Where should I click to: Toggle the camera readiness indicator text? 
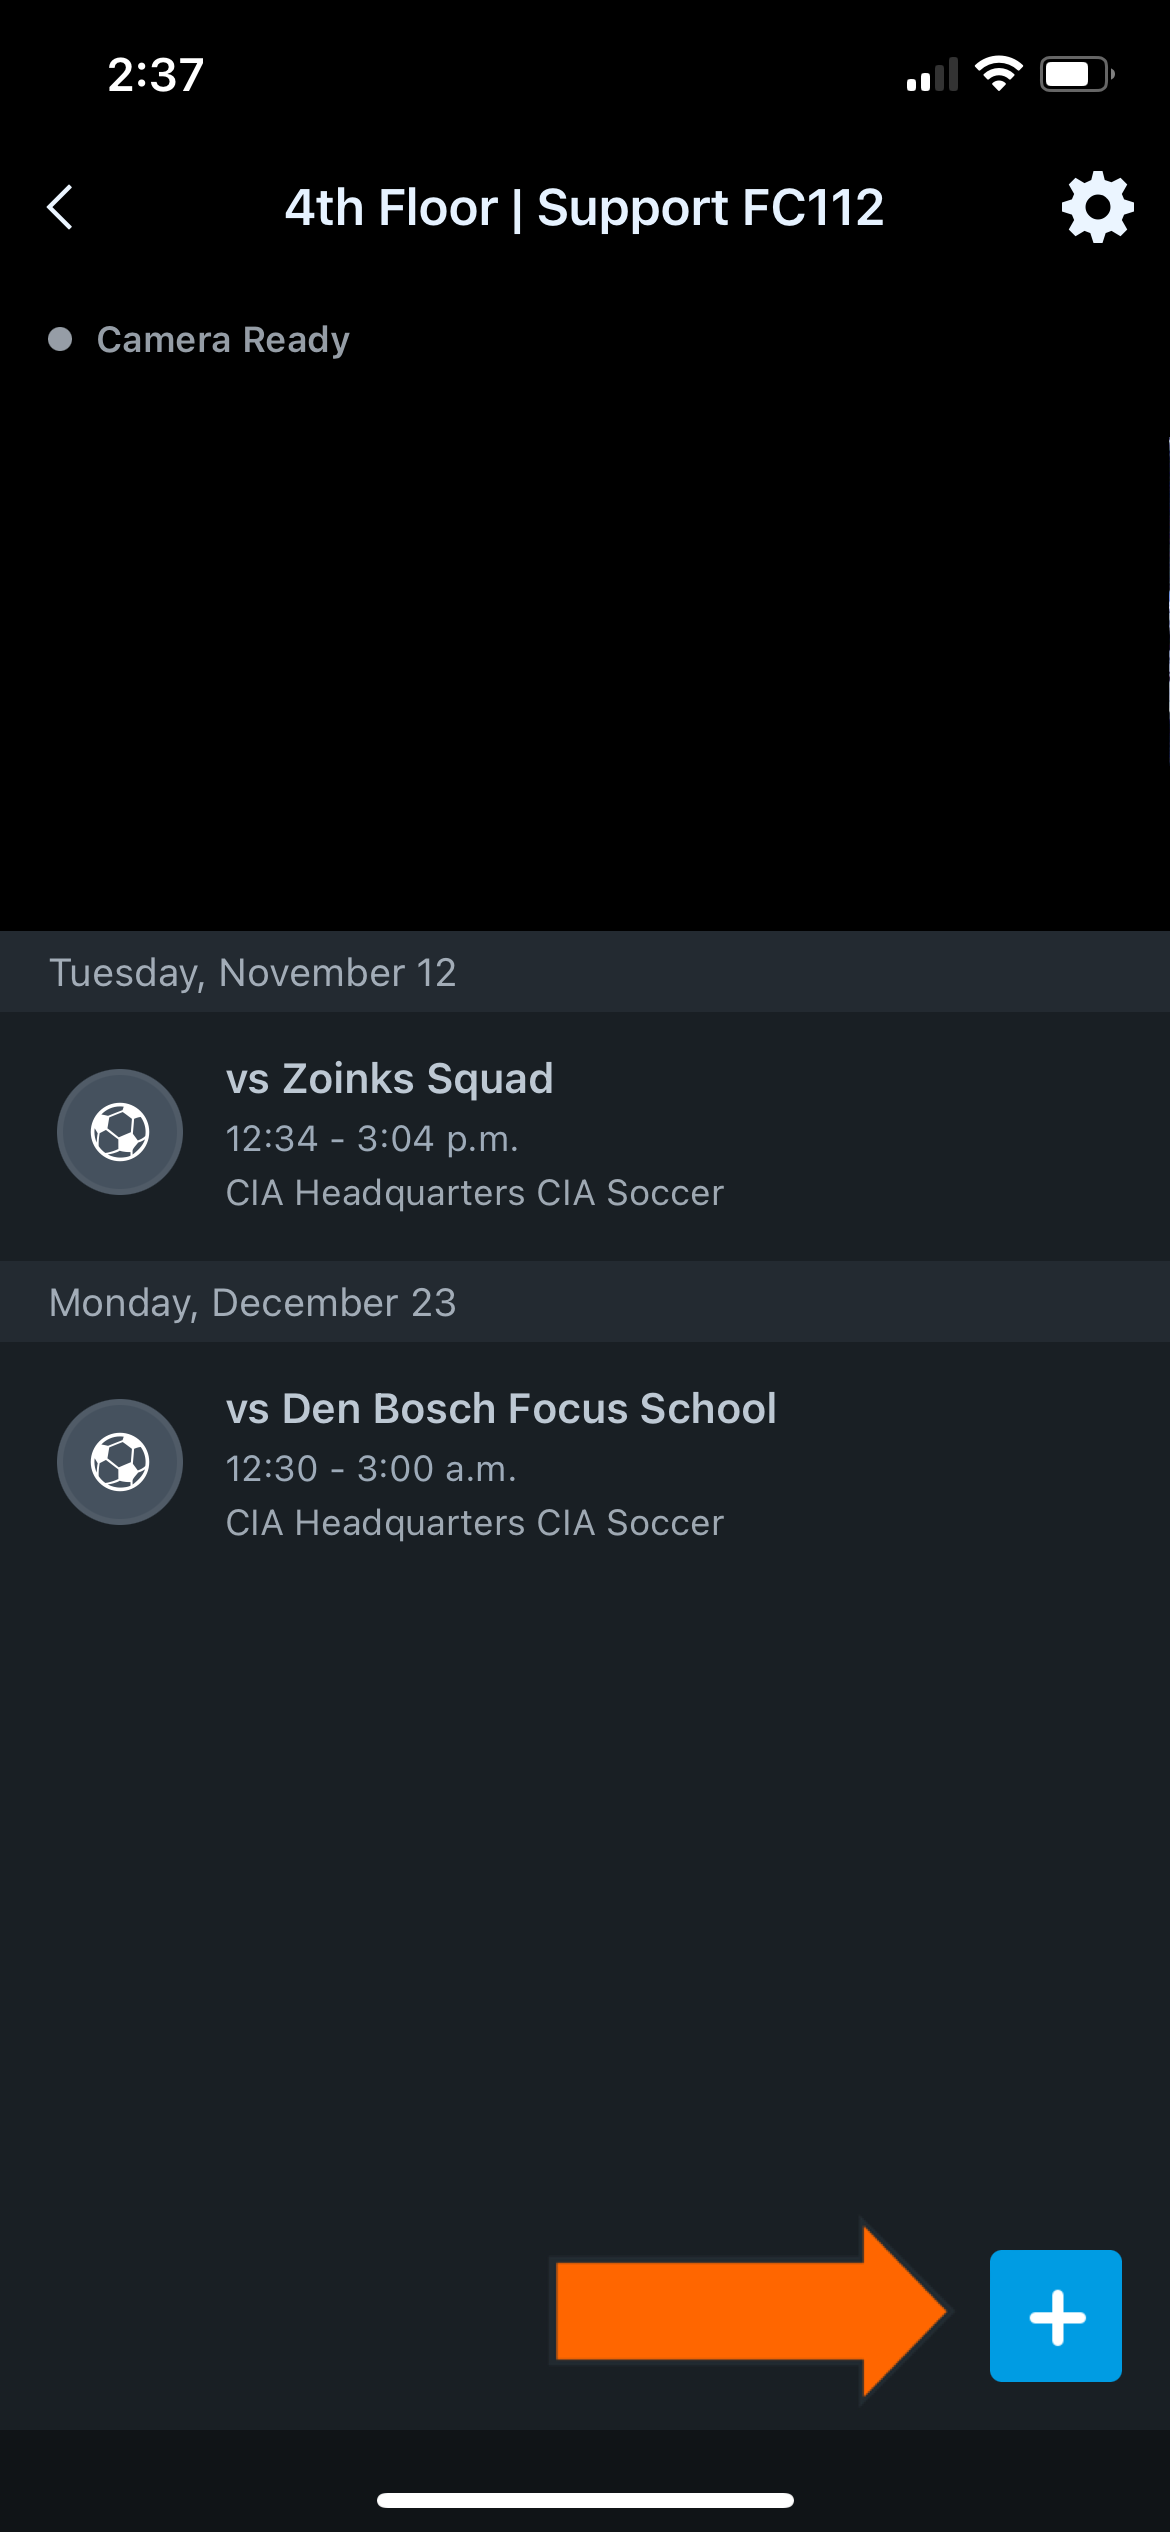click(x=223, y=338)
